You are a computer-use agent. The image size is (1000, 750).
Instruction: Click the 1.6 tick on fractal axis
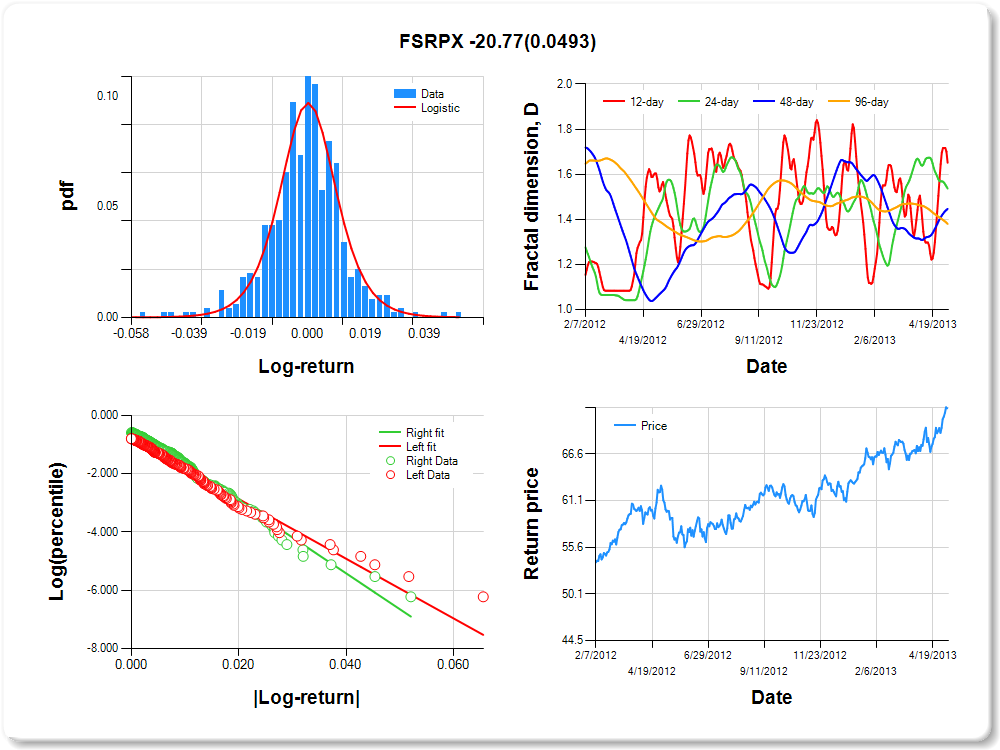pyautogui.click(x=564, y=173)
